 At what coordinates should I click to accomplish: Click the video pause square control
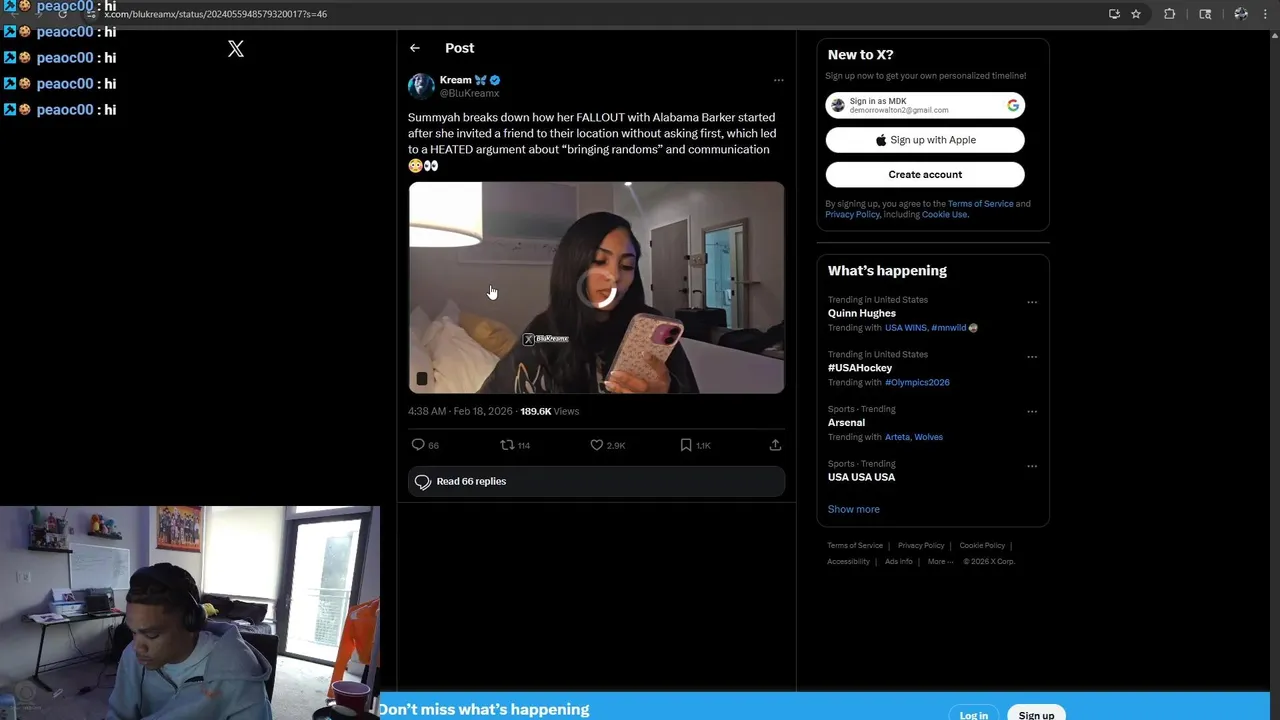click(422, 379)
